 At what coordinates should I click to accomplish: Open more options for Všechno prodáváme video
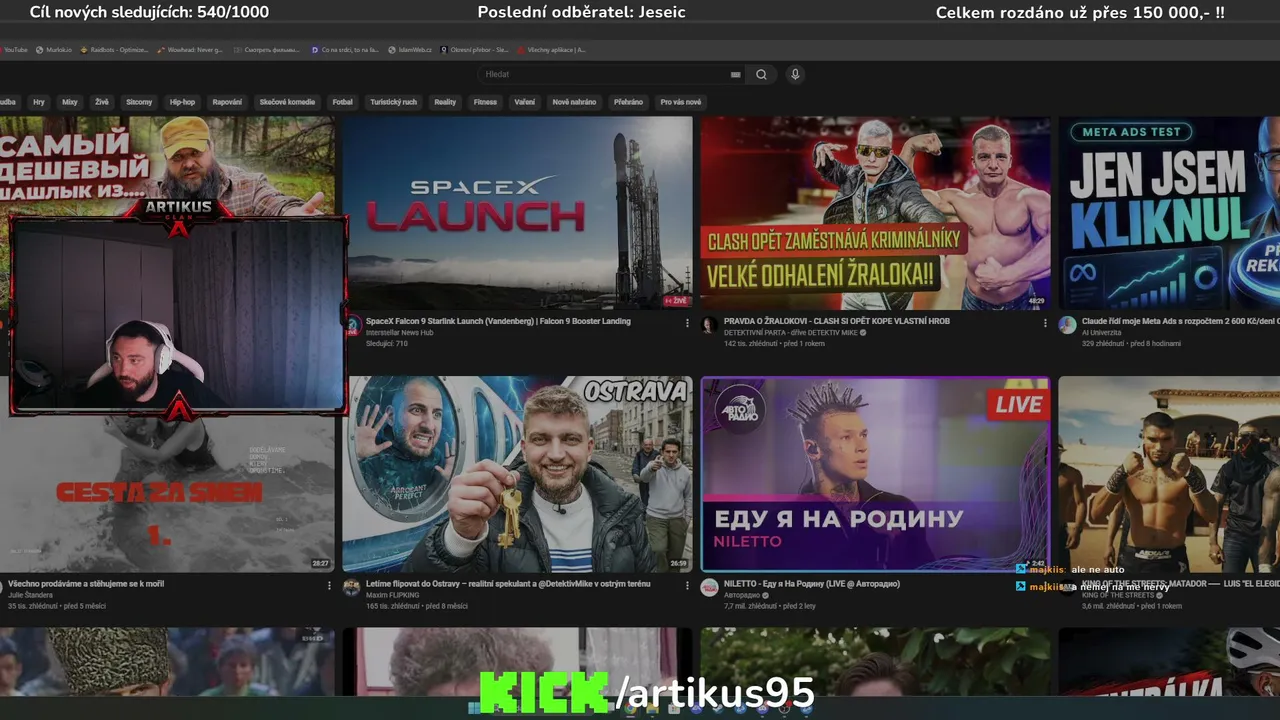329,585
